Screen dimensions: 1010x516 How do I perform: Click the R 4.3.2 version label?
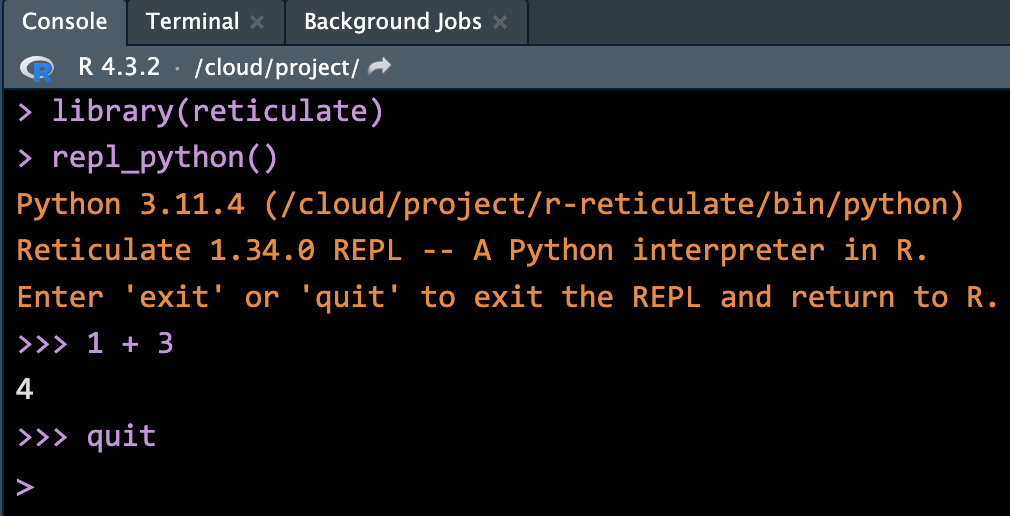point(120,68)
